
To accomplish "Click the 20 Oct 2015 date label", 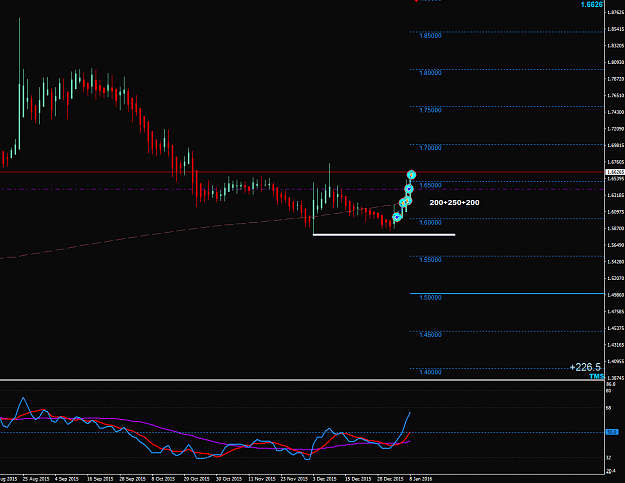I will click(197, 479).
